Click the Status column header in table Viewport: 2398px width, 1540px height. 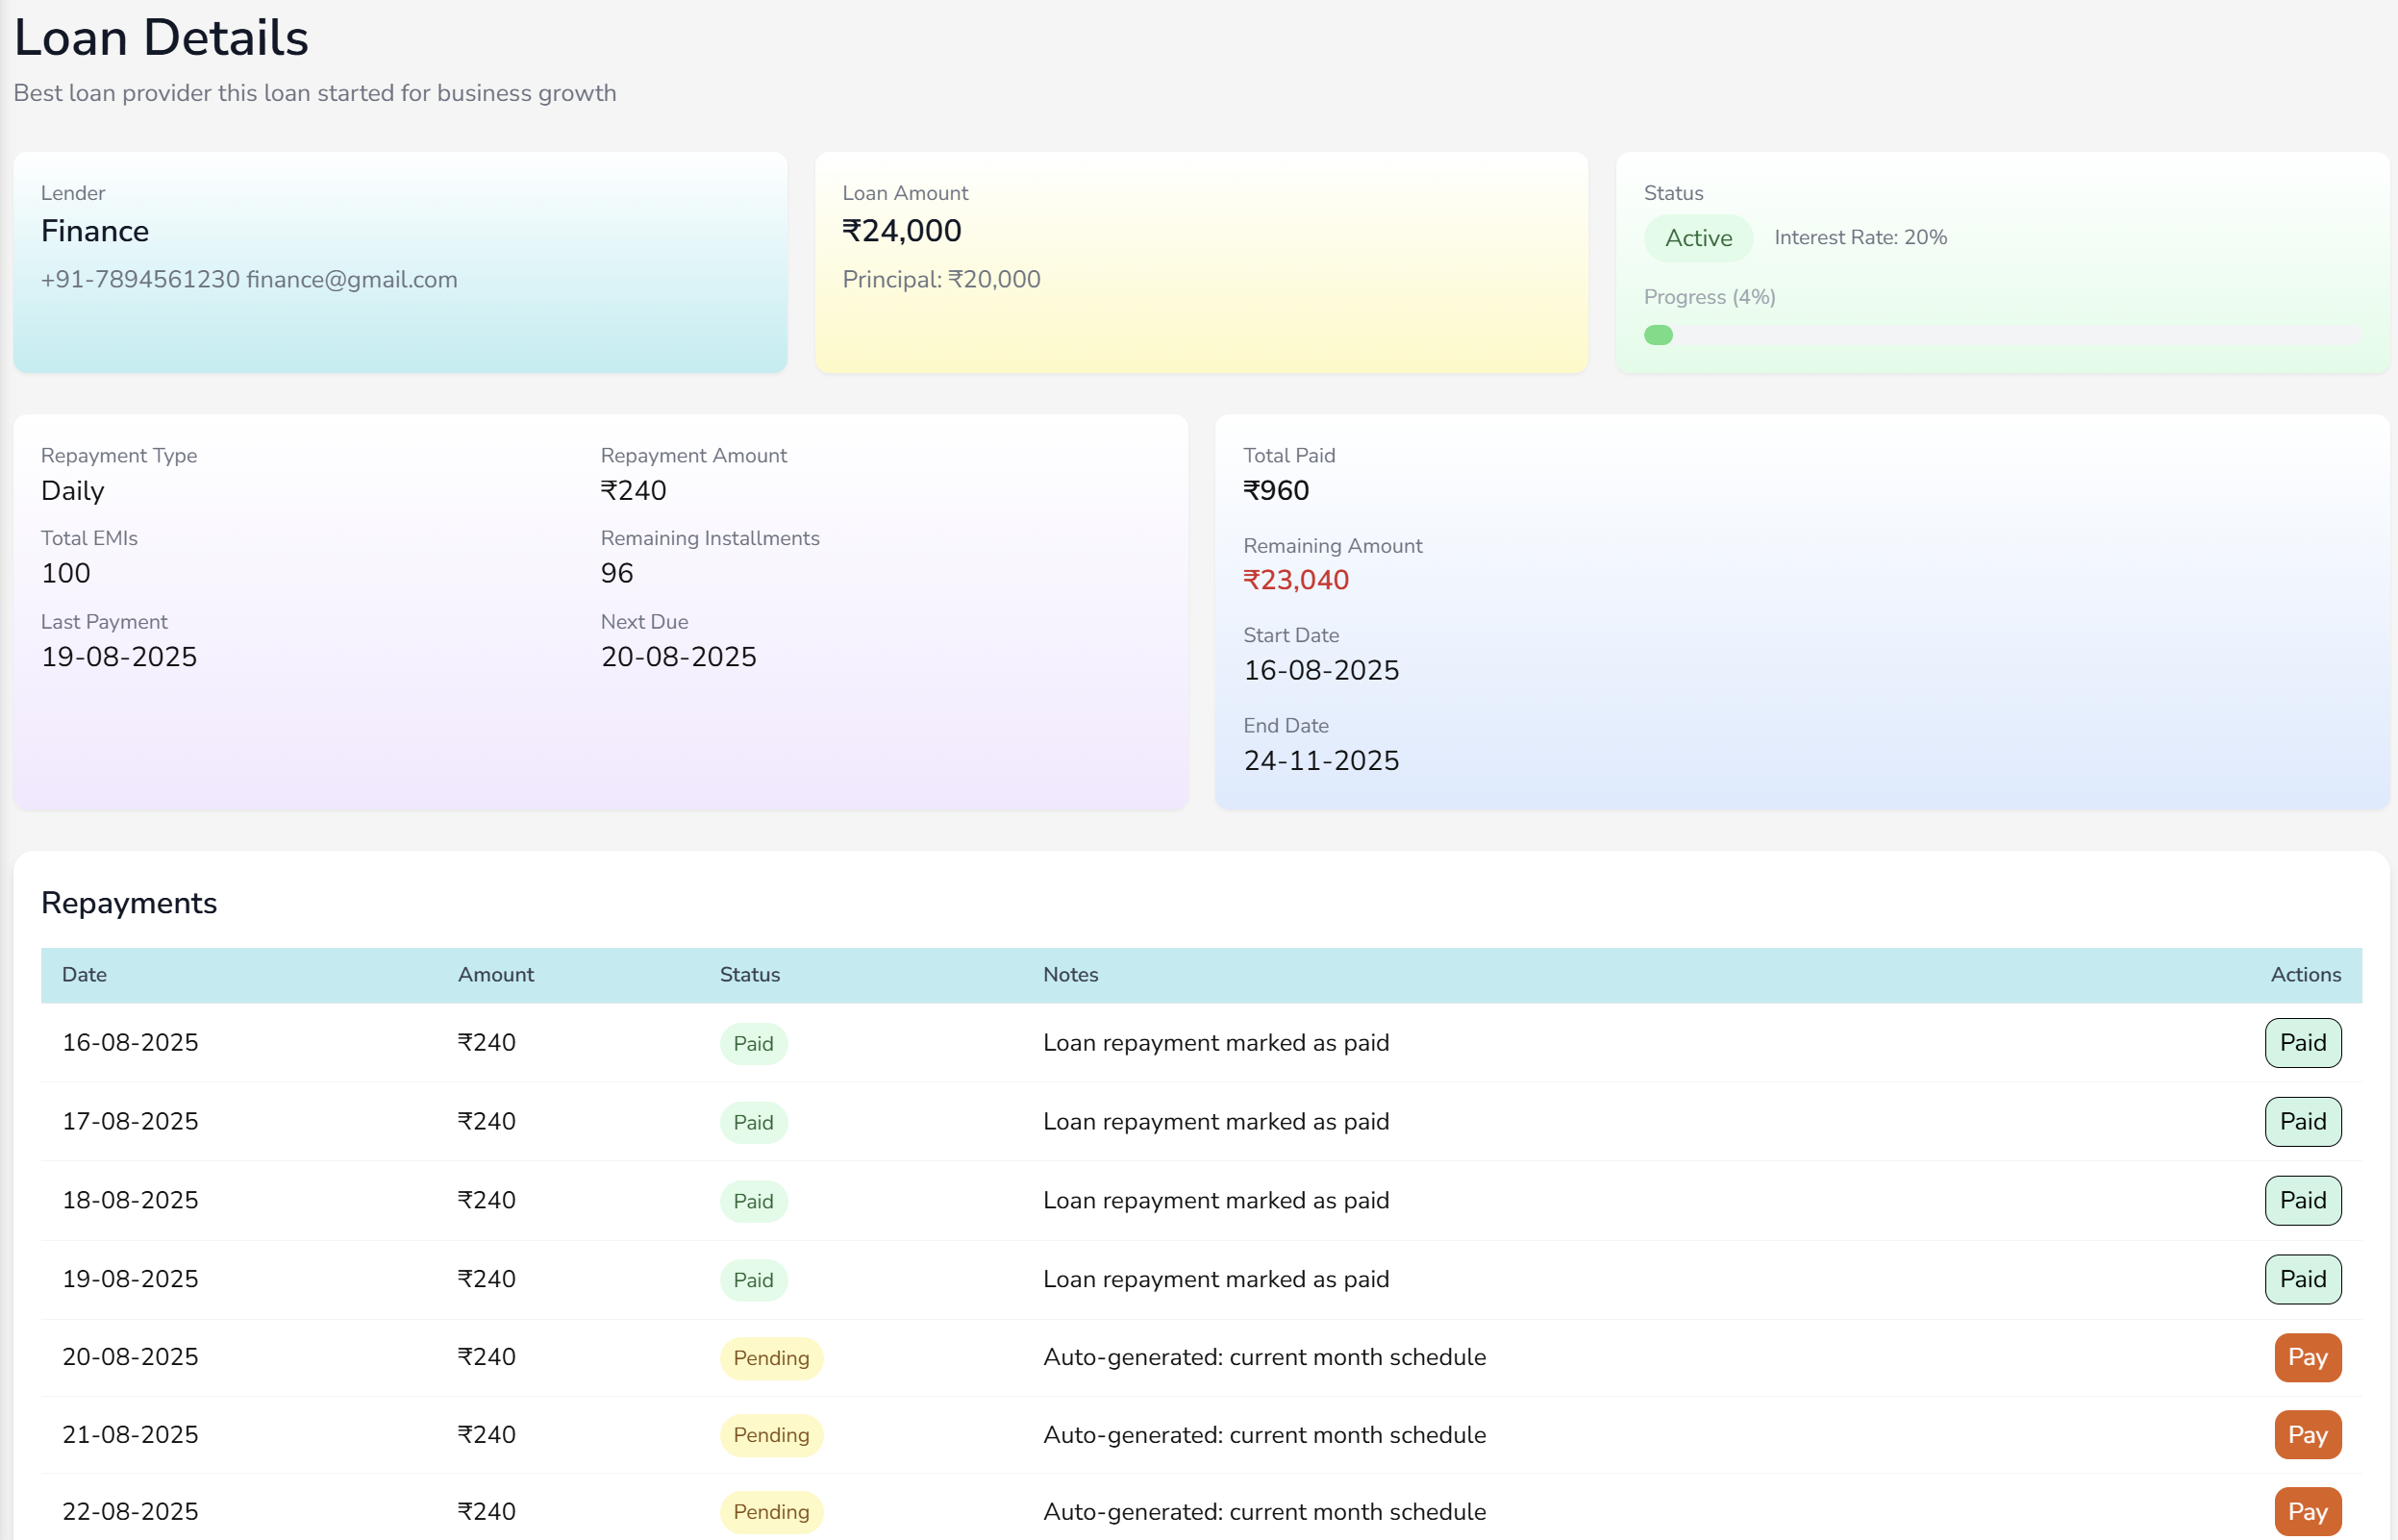point(750,974)
